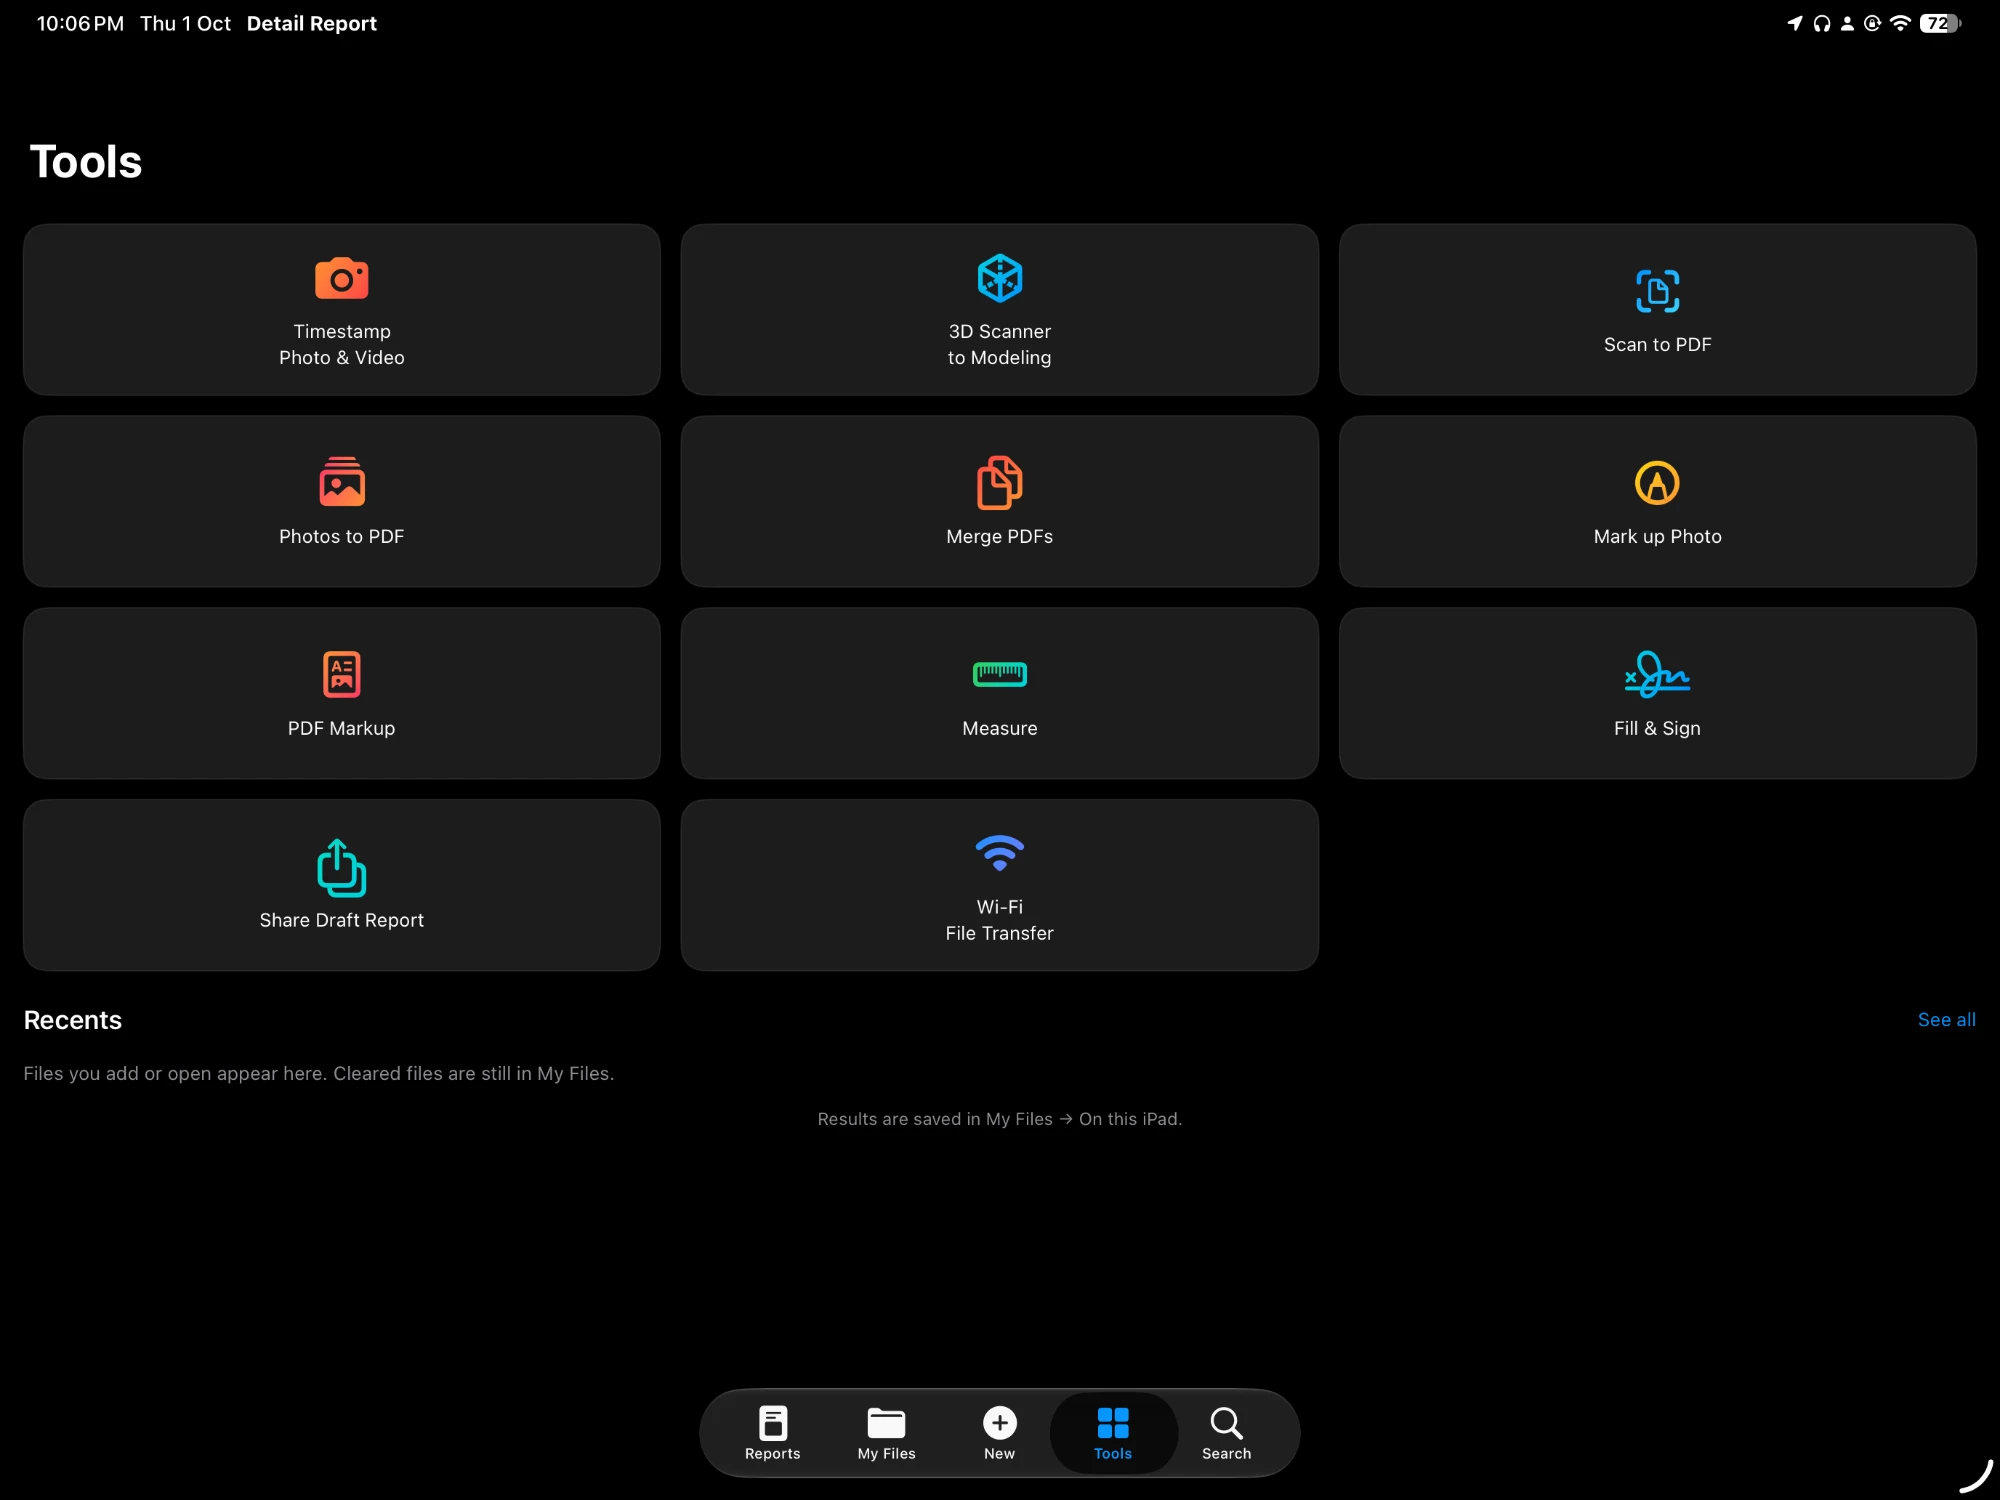This screenshot has height=1500, width=2000.
Task: Click the Recents section heading
Action: [x=72, y=1020]
